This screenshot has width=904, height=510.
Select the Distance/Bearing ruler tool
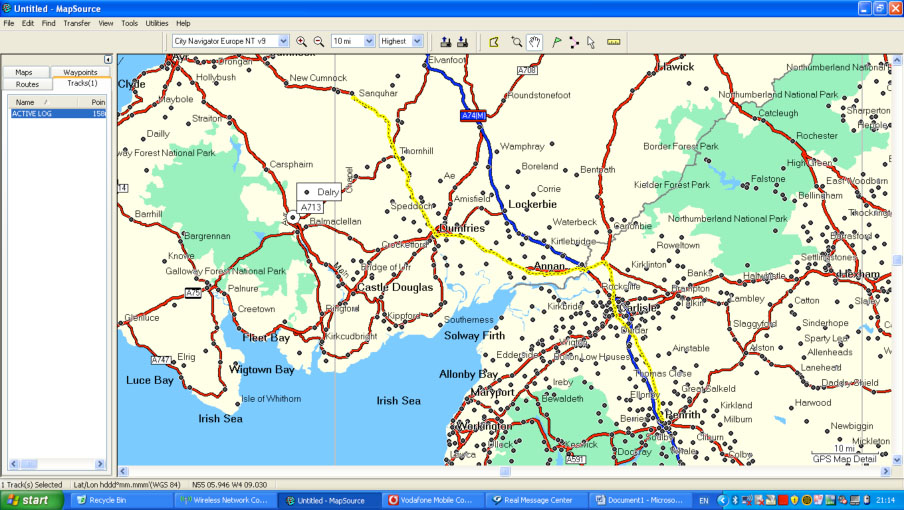(x=613, y=41)
